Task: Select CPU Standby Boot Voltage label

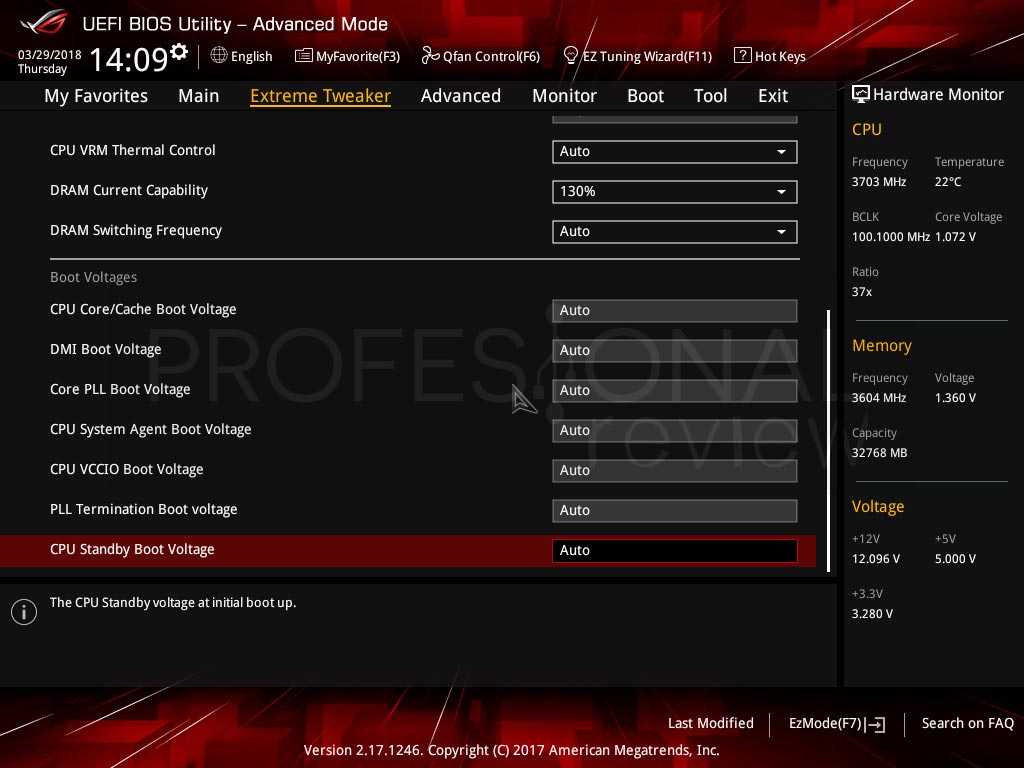Action: 132,549
